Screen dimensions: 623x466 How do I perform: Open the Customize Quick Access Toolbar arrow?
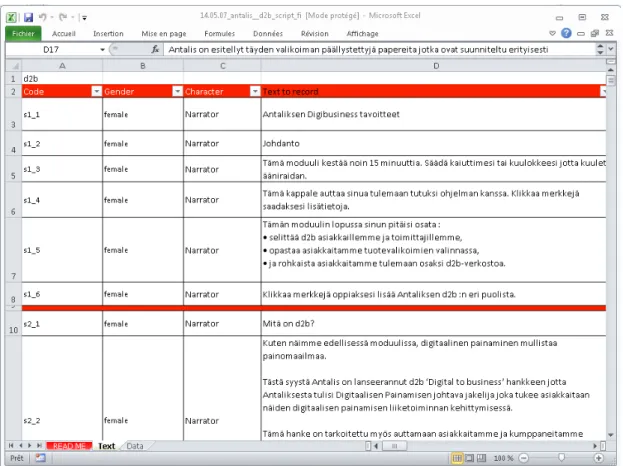coord(84,17)
